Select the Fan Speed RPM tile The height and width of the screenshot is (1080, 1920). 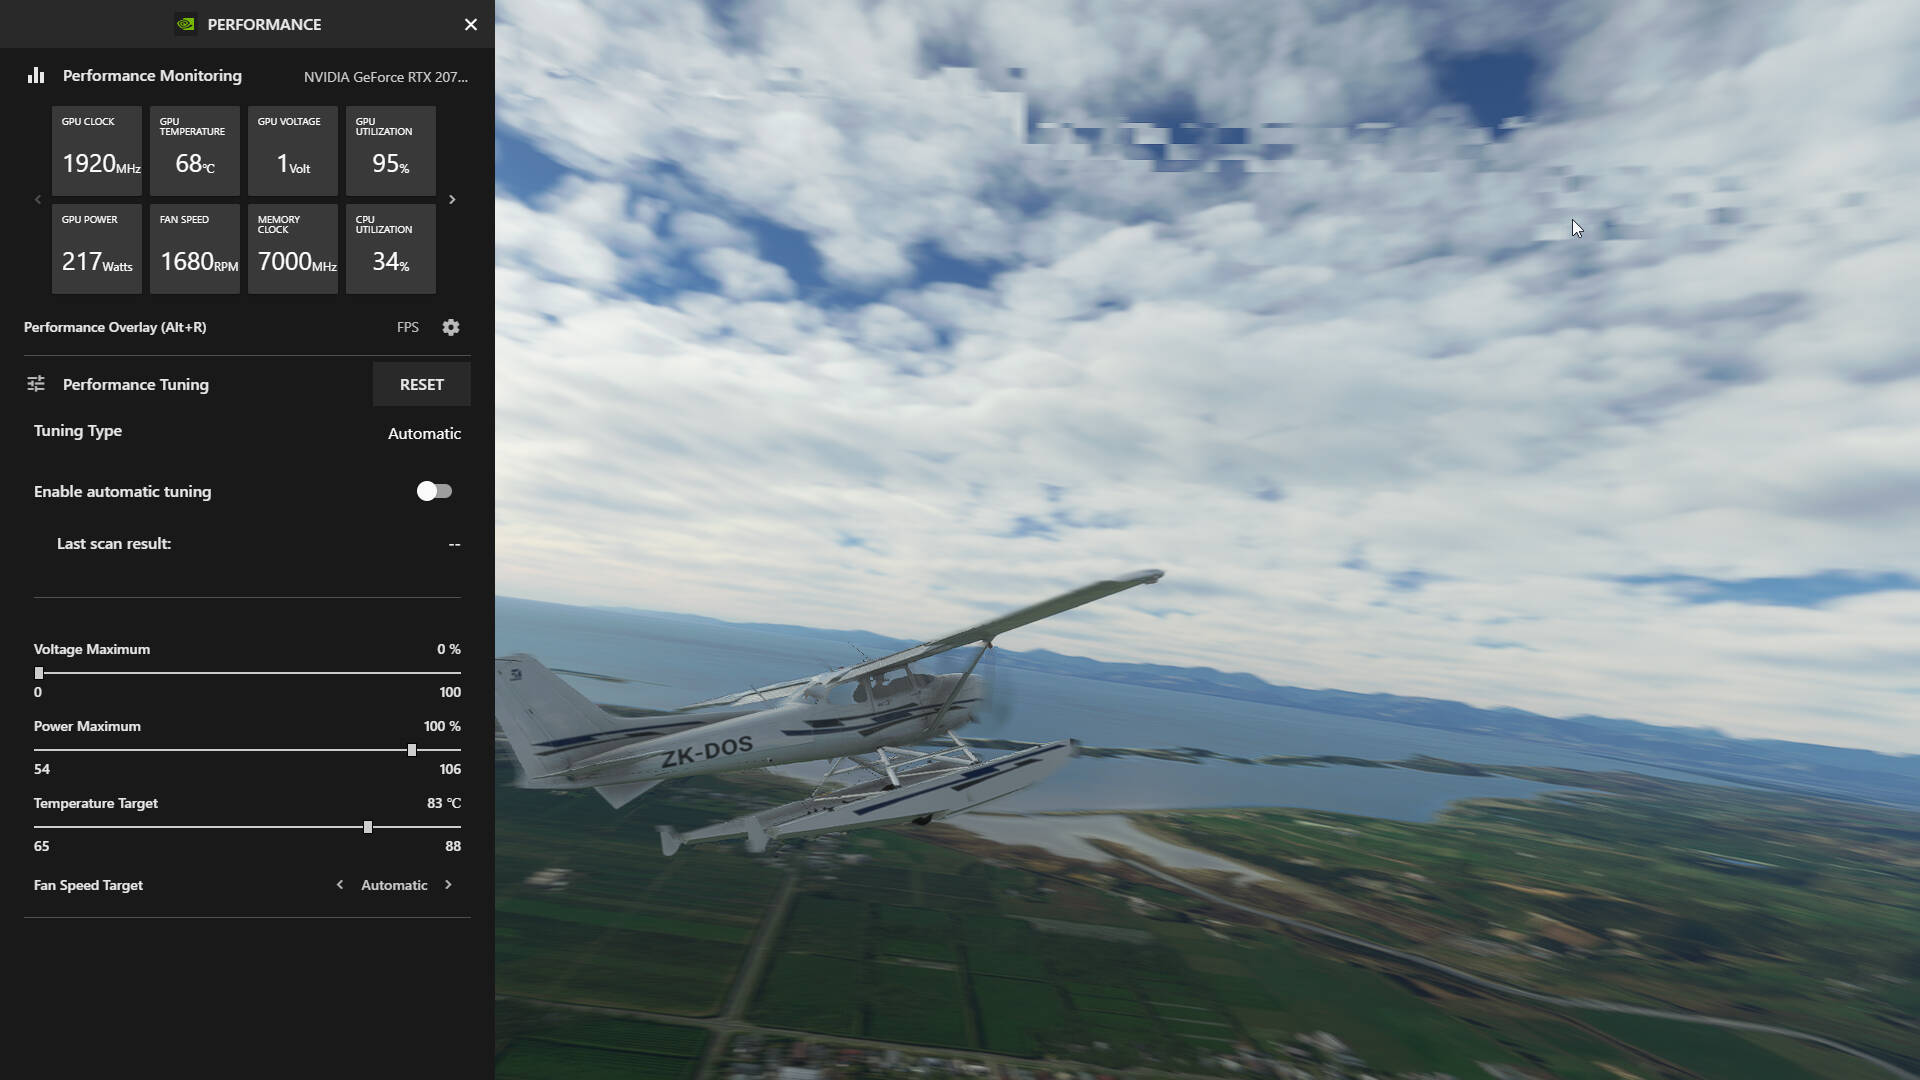pyautogui.click(x=194, y=249)
